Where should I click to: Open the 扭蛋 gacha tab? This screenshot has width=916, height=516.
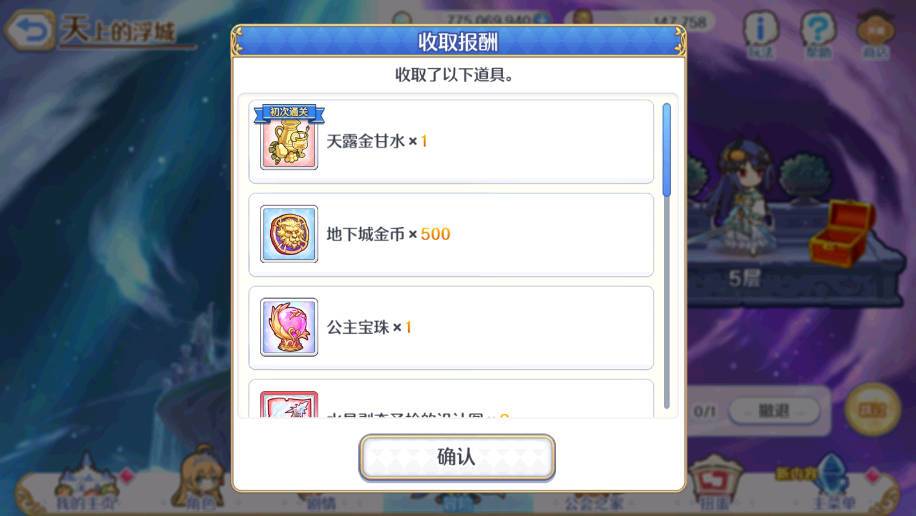point(715,483)
